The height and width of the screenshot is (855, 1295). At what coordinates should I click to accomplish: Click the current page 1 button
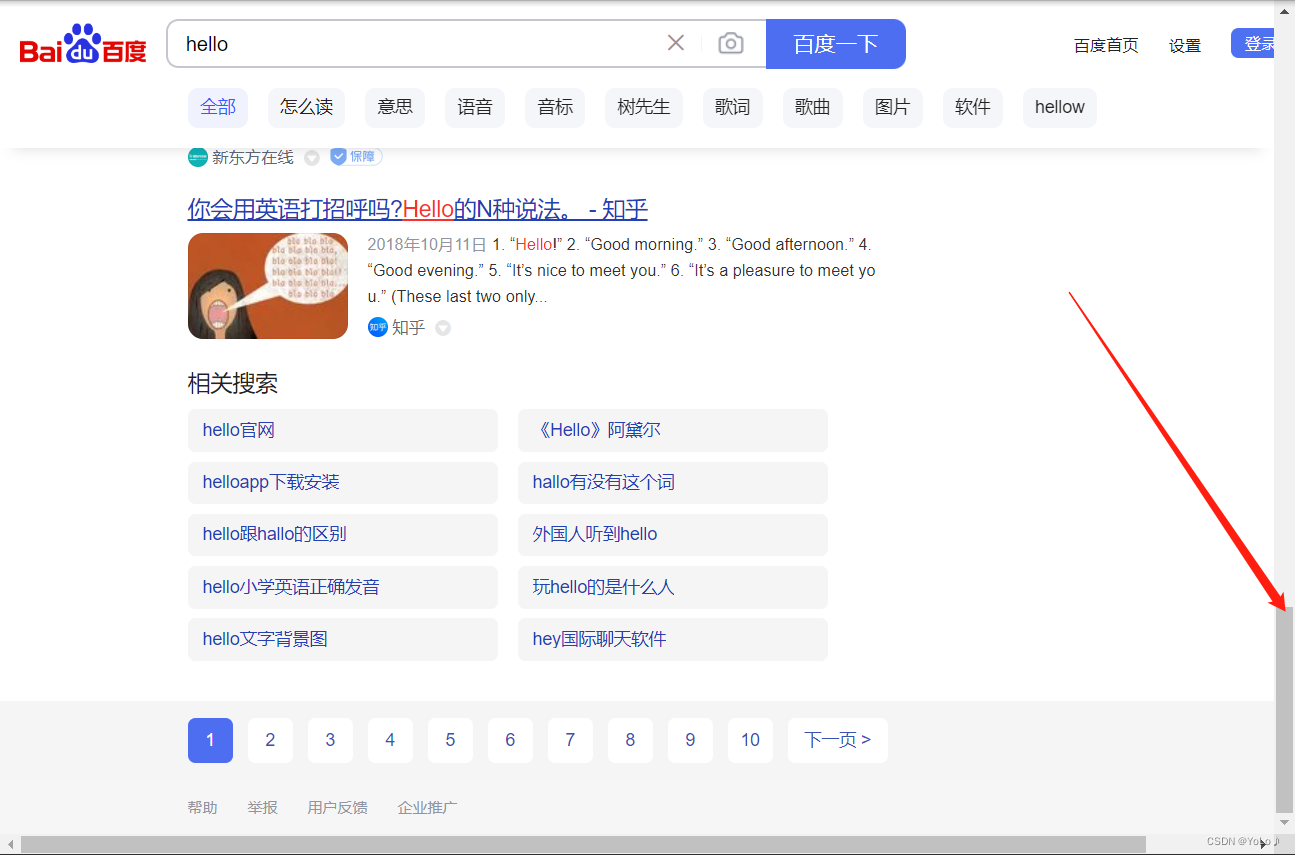pos(210,740)
